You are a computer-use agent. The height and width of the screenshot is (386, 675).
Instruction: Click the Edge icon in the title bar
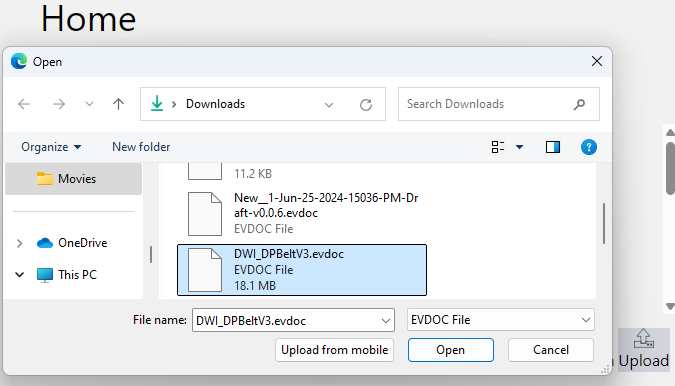pos(19,62)
